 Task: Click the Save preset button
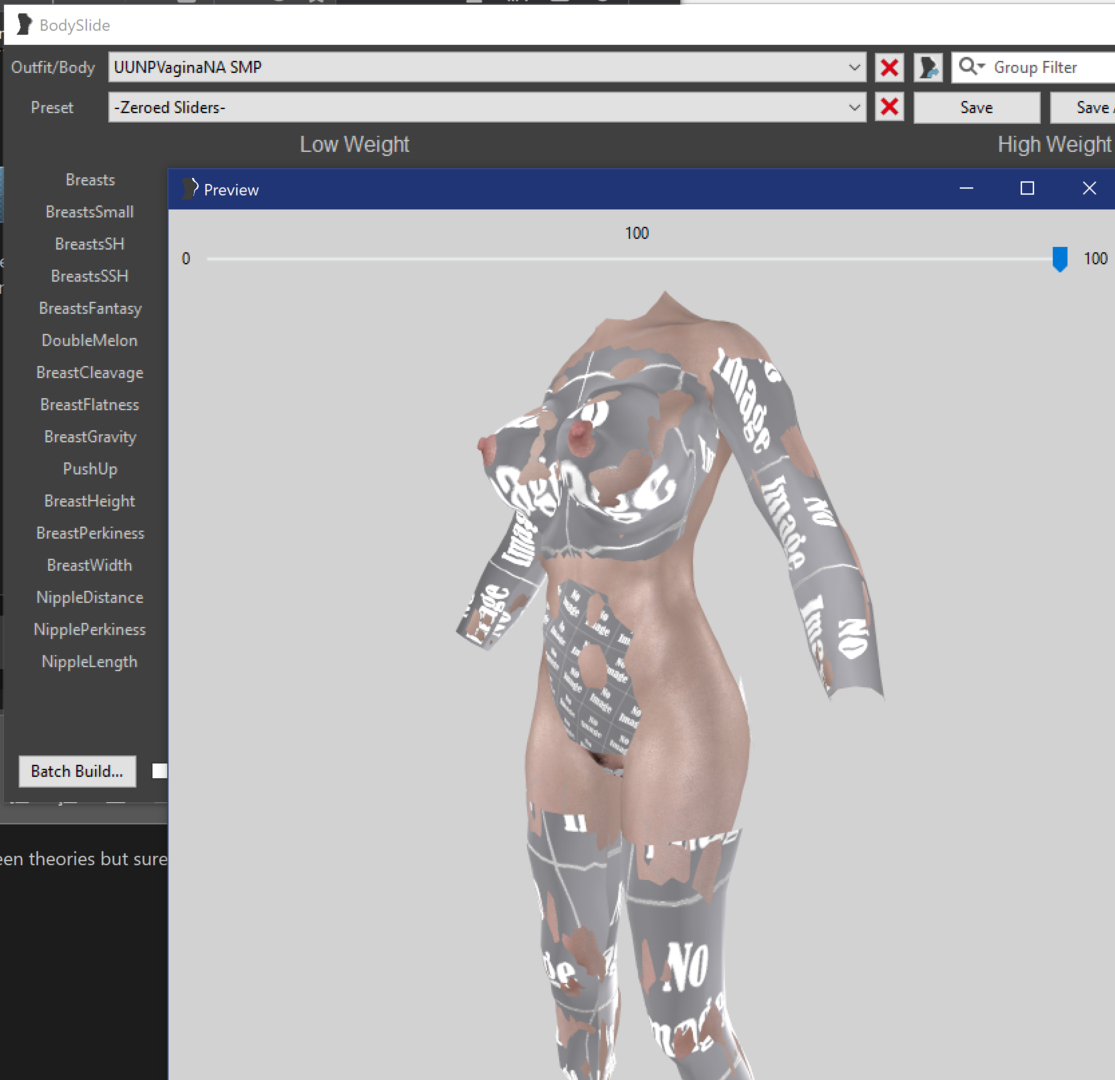click(976, 107)
